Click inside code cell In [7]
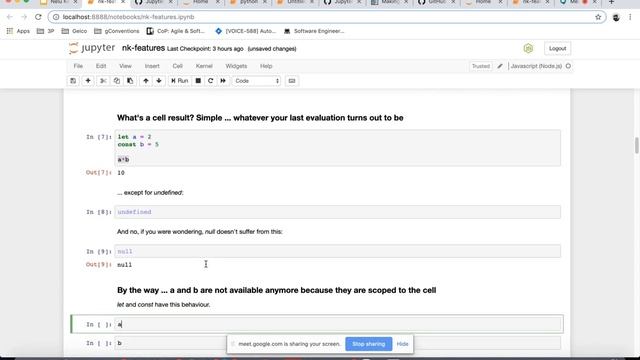 (338, 148)
